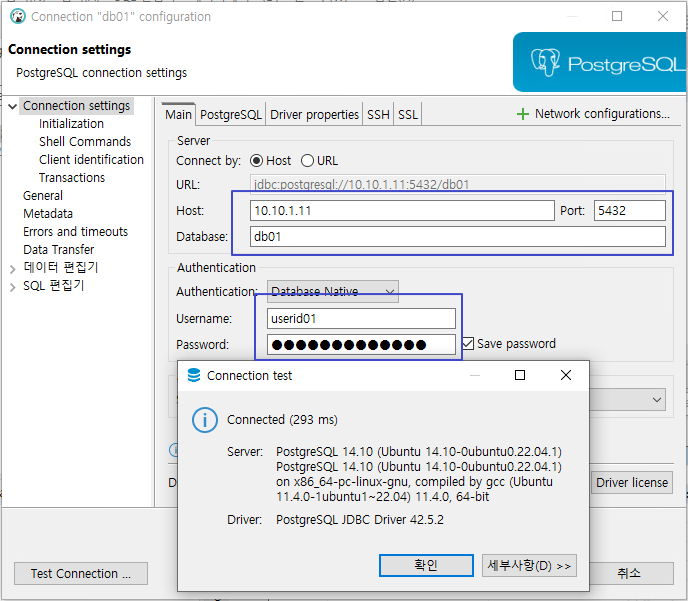Select Shell Commands in the tree
The width and height of the screenshot is (688, 601).
pos(85,142)
